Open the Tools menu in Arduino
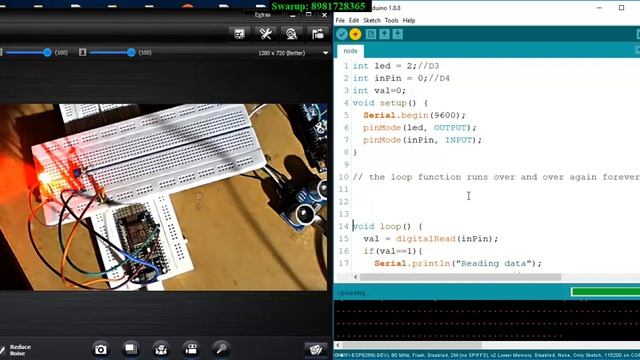The width and height of the screenshot is (640, 360). pyautogui.click(x=391, y=20)
